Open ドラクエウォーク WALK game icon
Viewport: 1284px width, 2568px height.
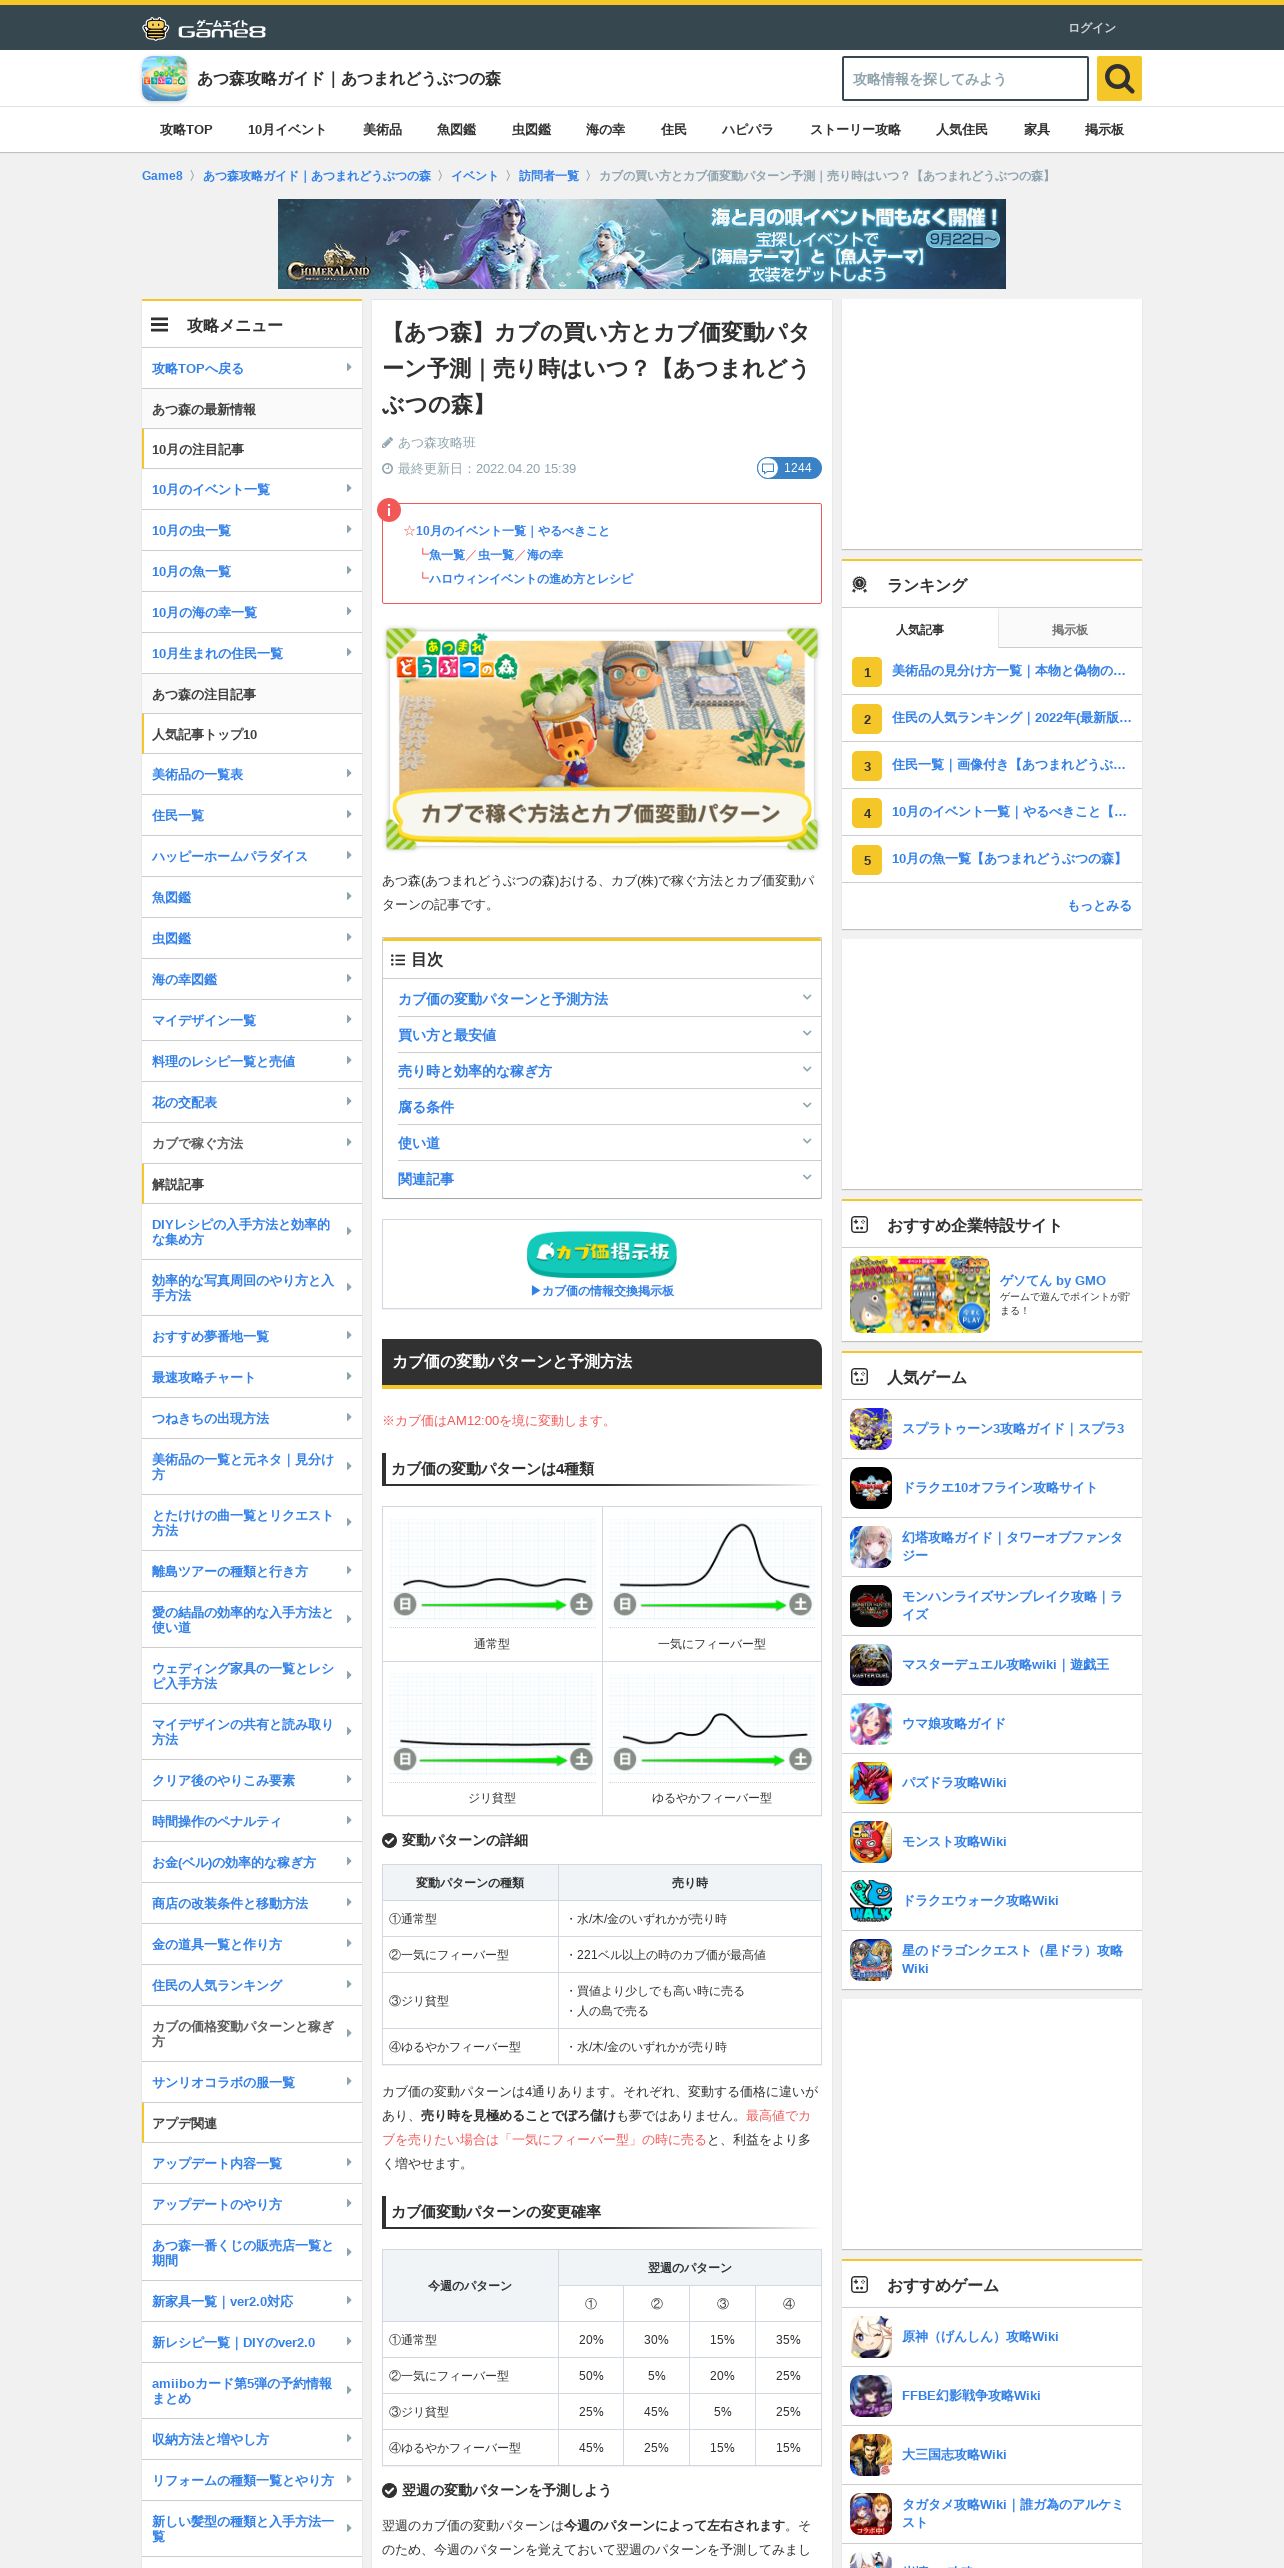pos(871,1901)
